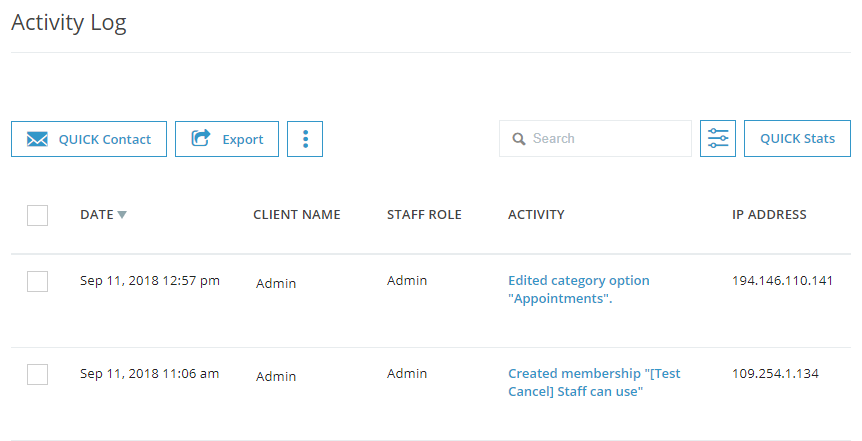The height and width of the screenshot is (441, 862).
Task: Click the QUICK Contact button label
Action: [x=104, y=140]
